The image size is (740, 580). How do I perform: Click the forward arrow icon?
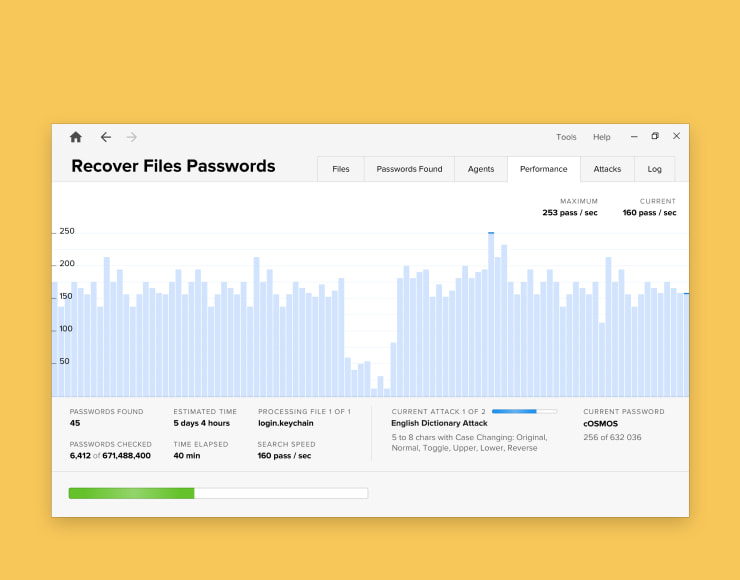pos(132,137)
